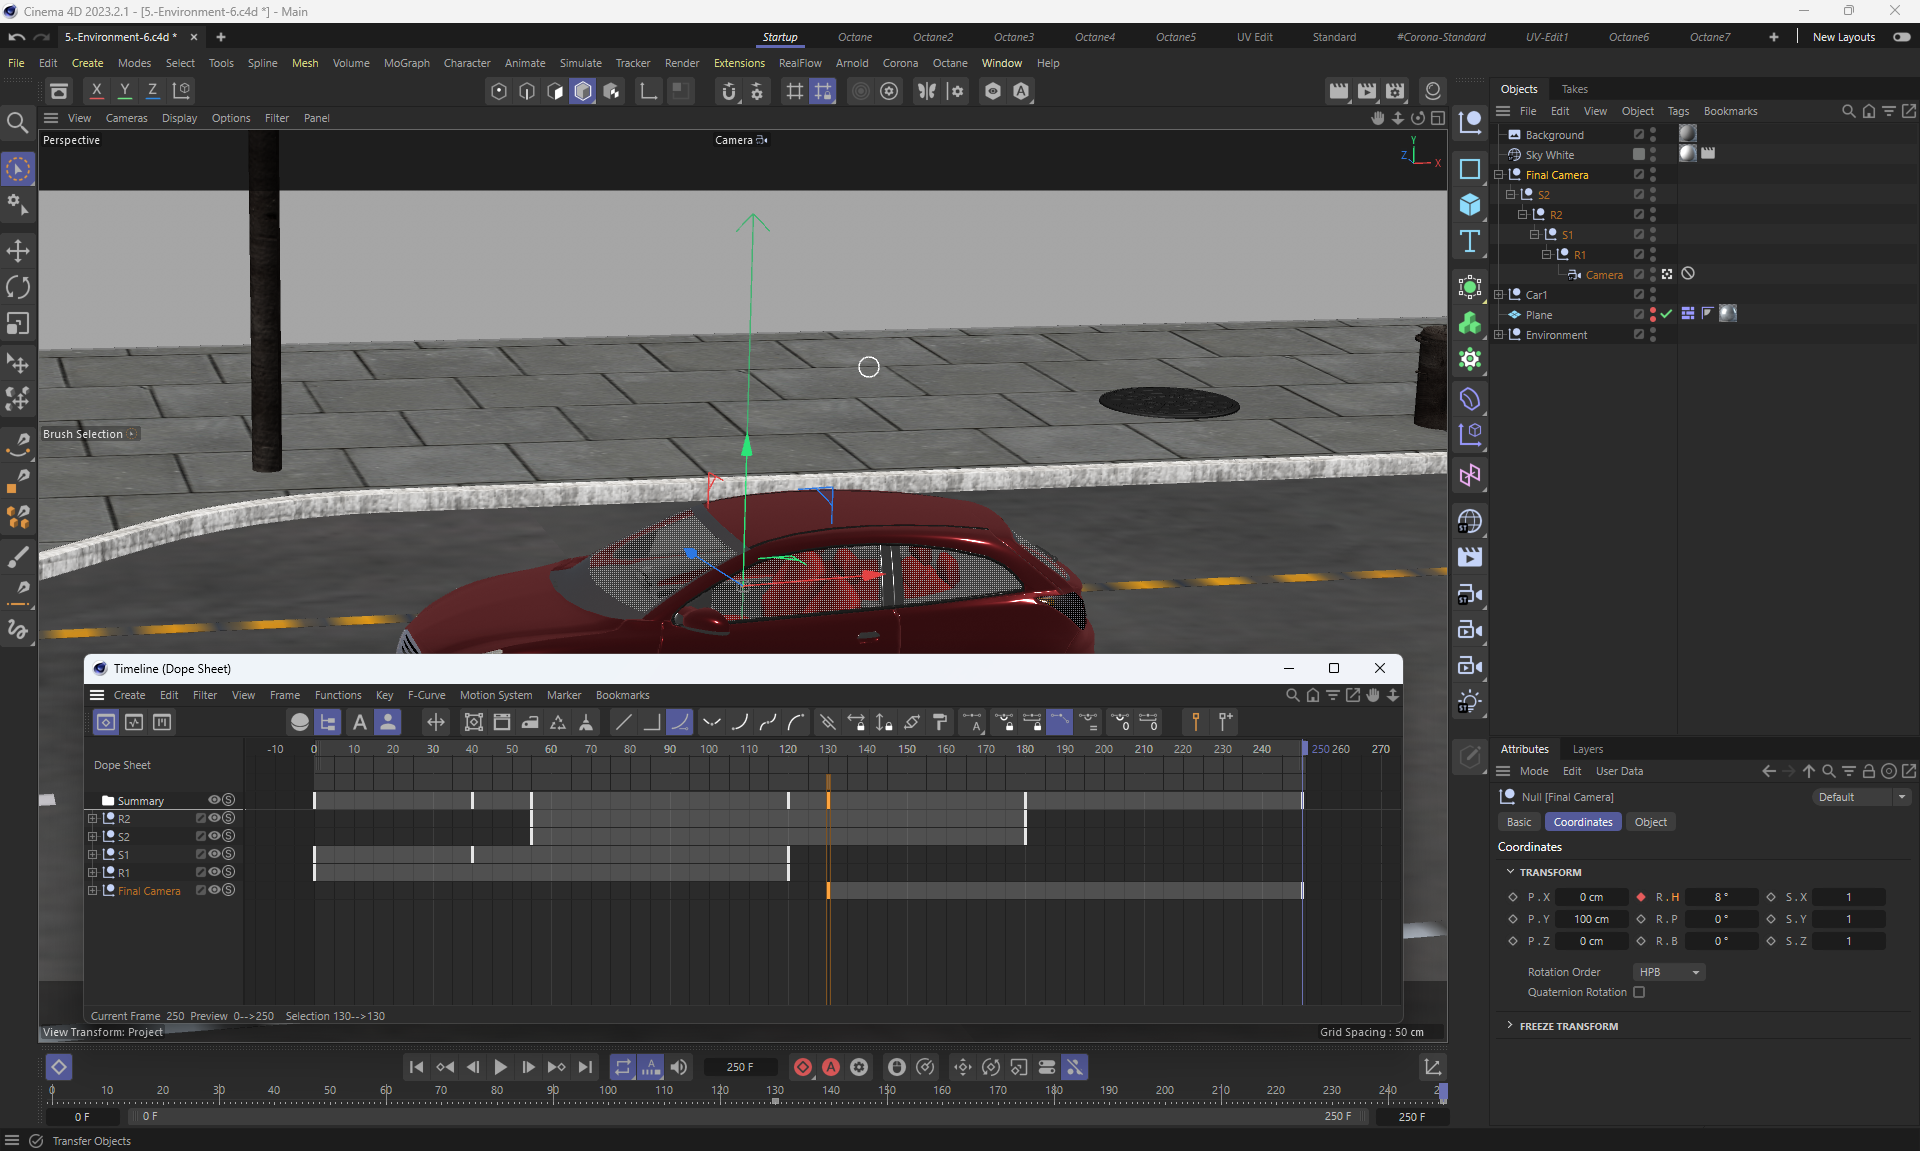Switch to the Takes tab

tap(1574, 89)
